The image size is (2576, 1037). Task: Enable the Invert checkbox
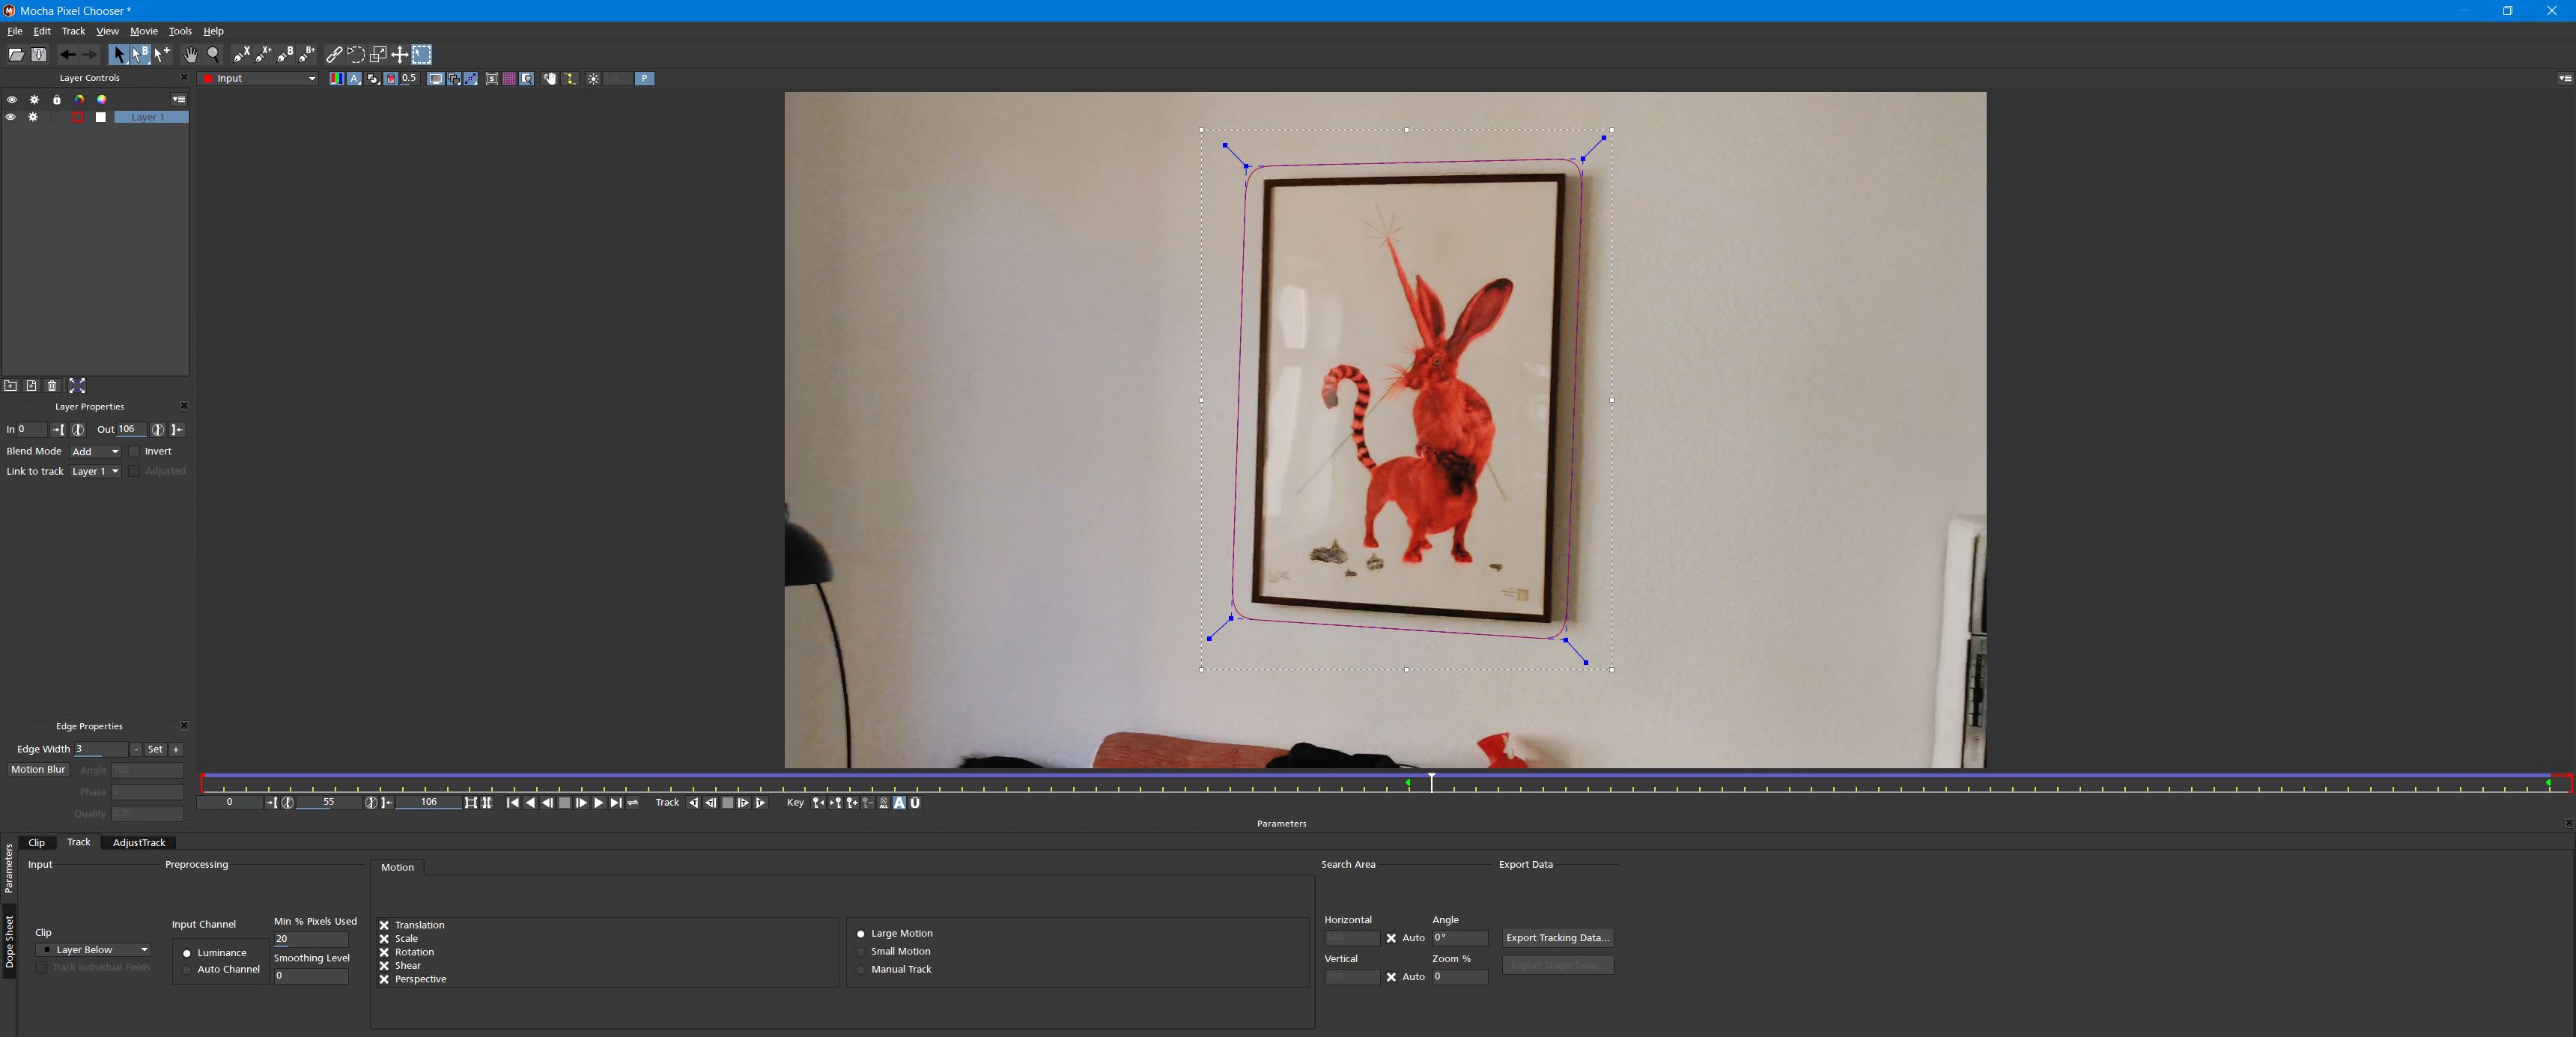point(135,451)
